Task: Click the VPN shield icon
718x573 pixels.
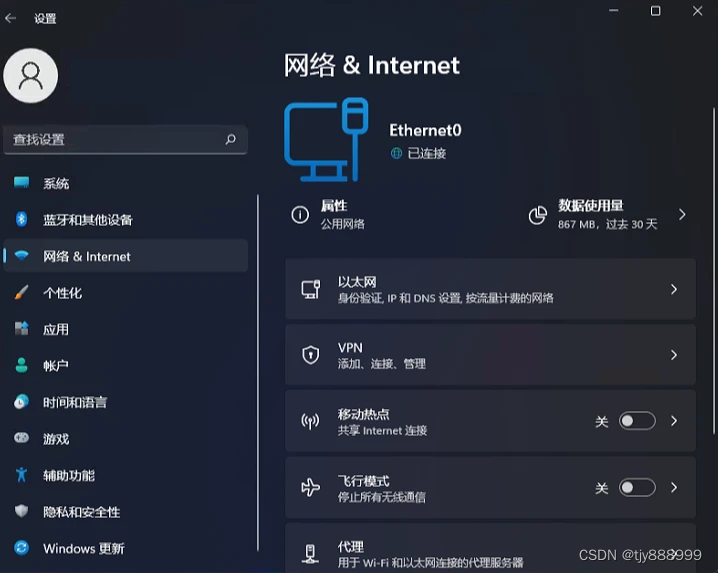Action: coord(310,355)
